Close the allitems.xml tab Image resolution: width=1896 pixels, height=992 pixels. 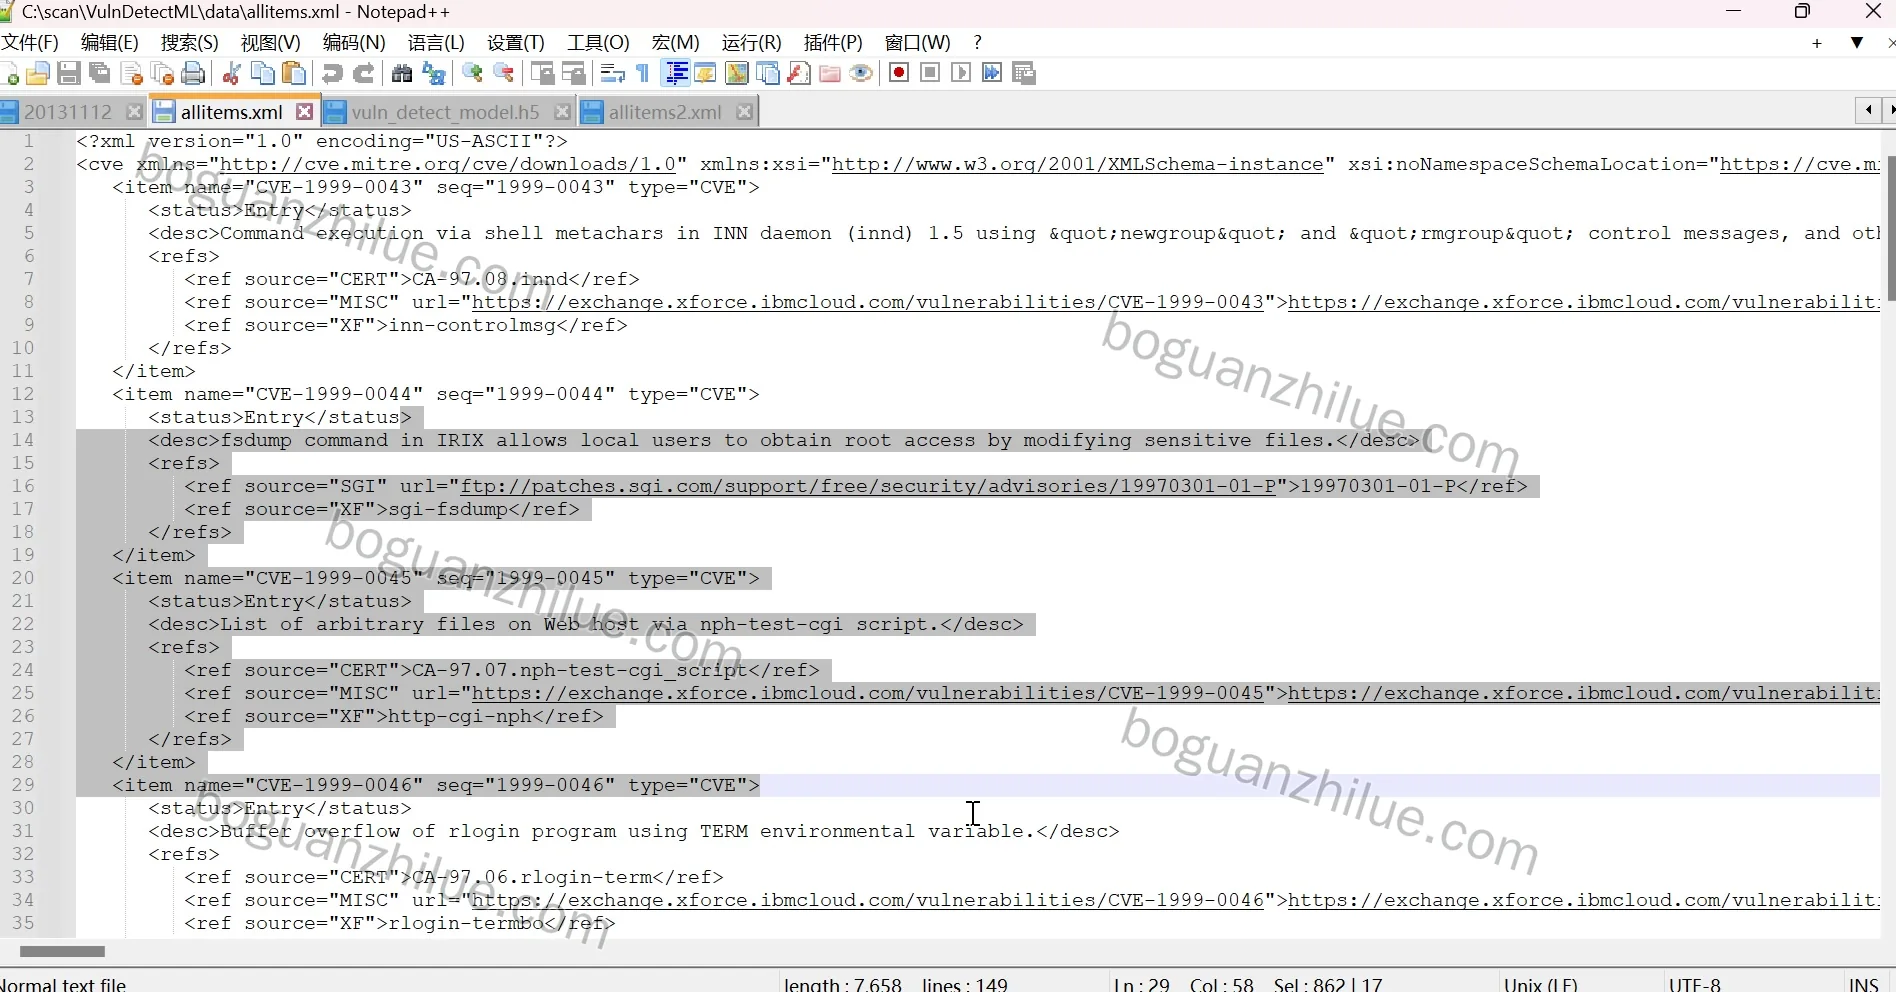click(304, 112)
